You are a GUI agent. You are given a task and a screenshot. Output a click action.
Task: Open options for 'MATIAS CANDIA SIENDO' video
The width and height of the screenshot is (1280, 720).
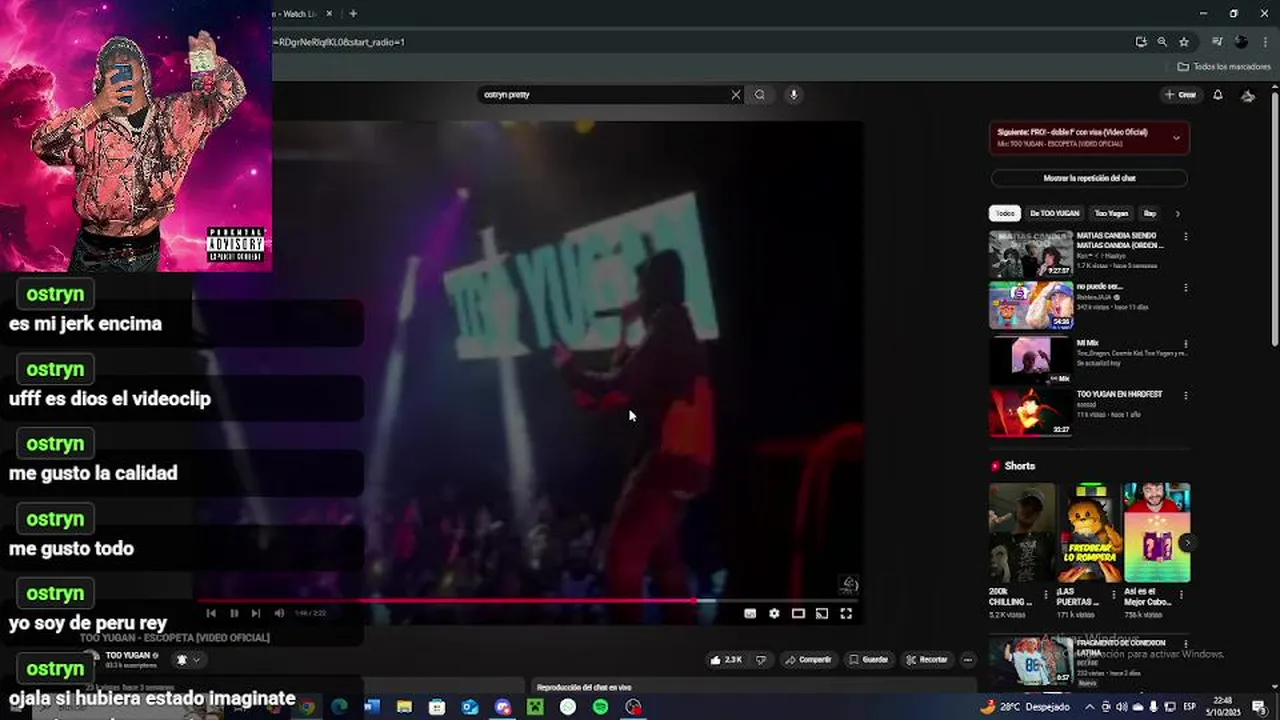1186,237
